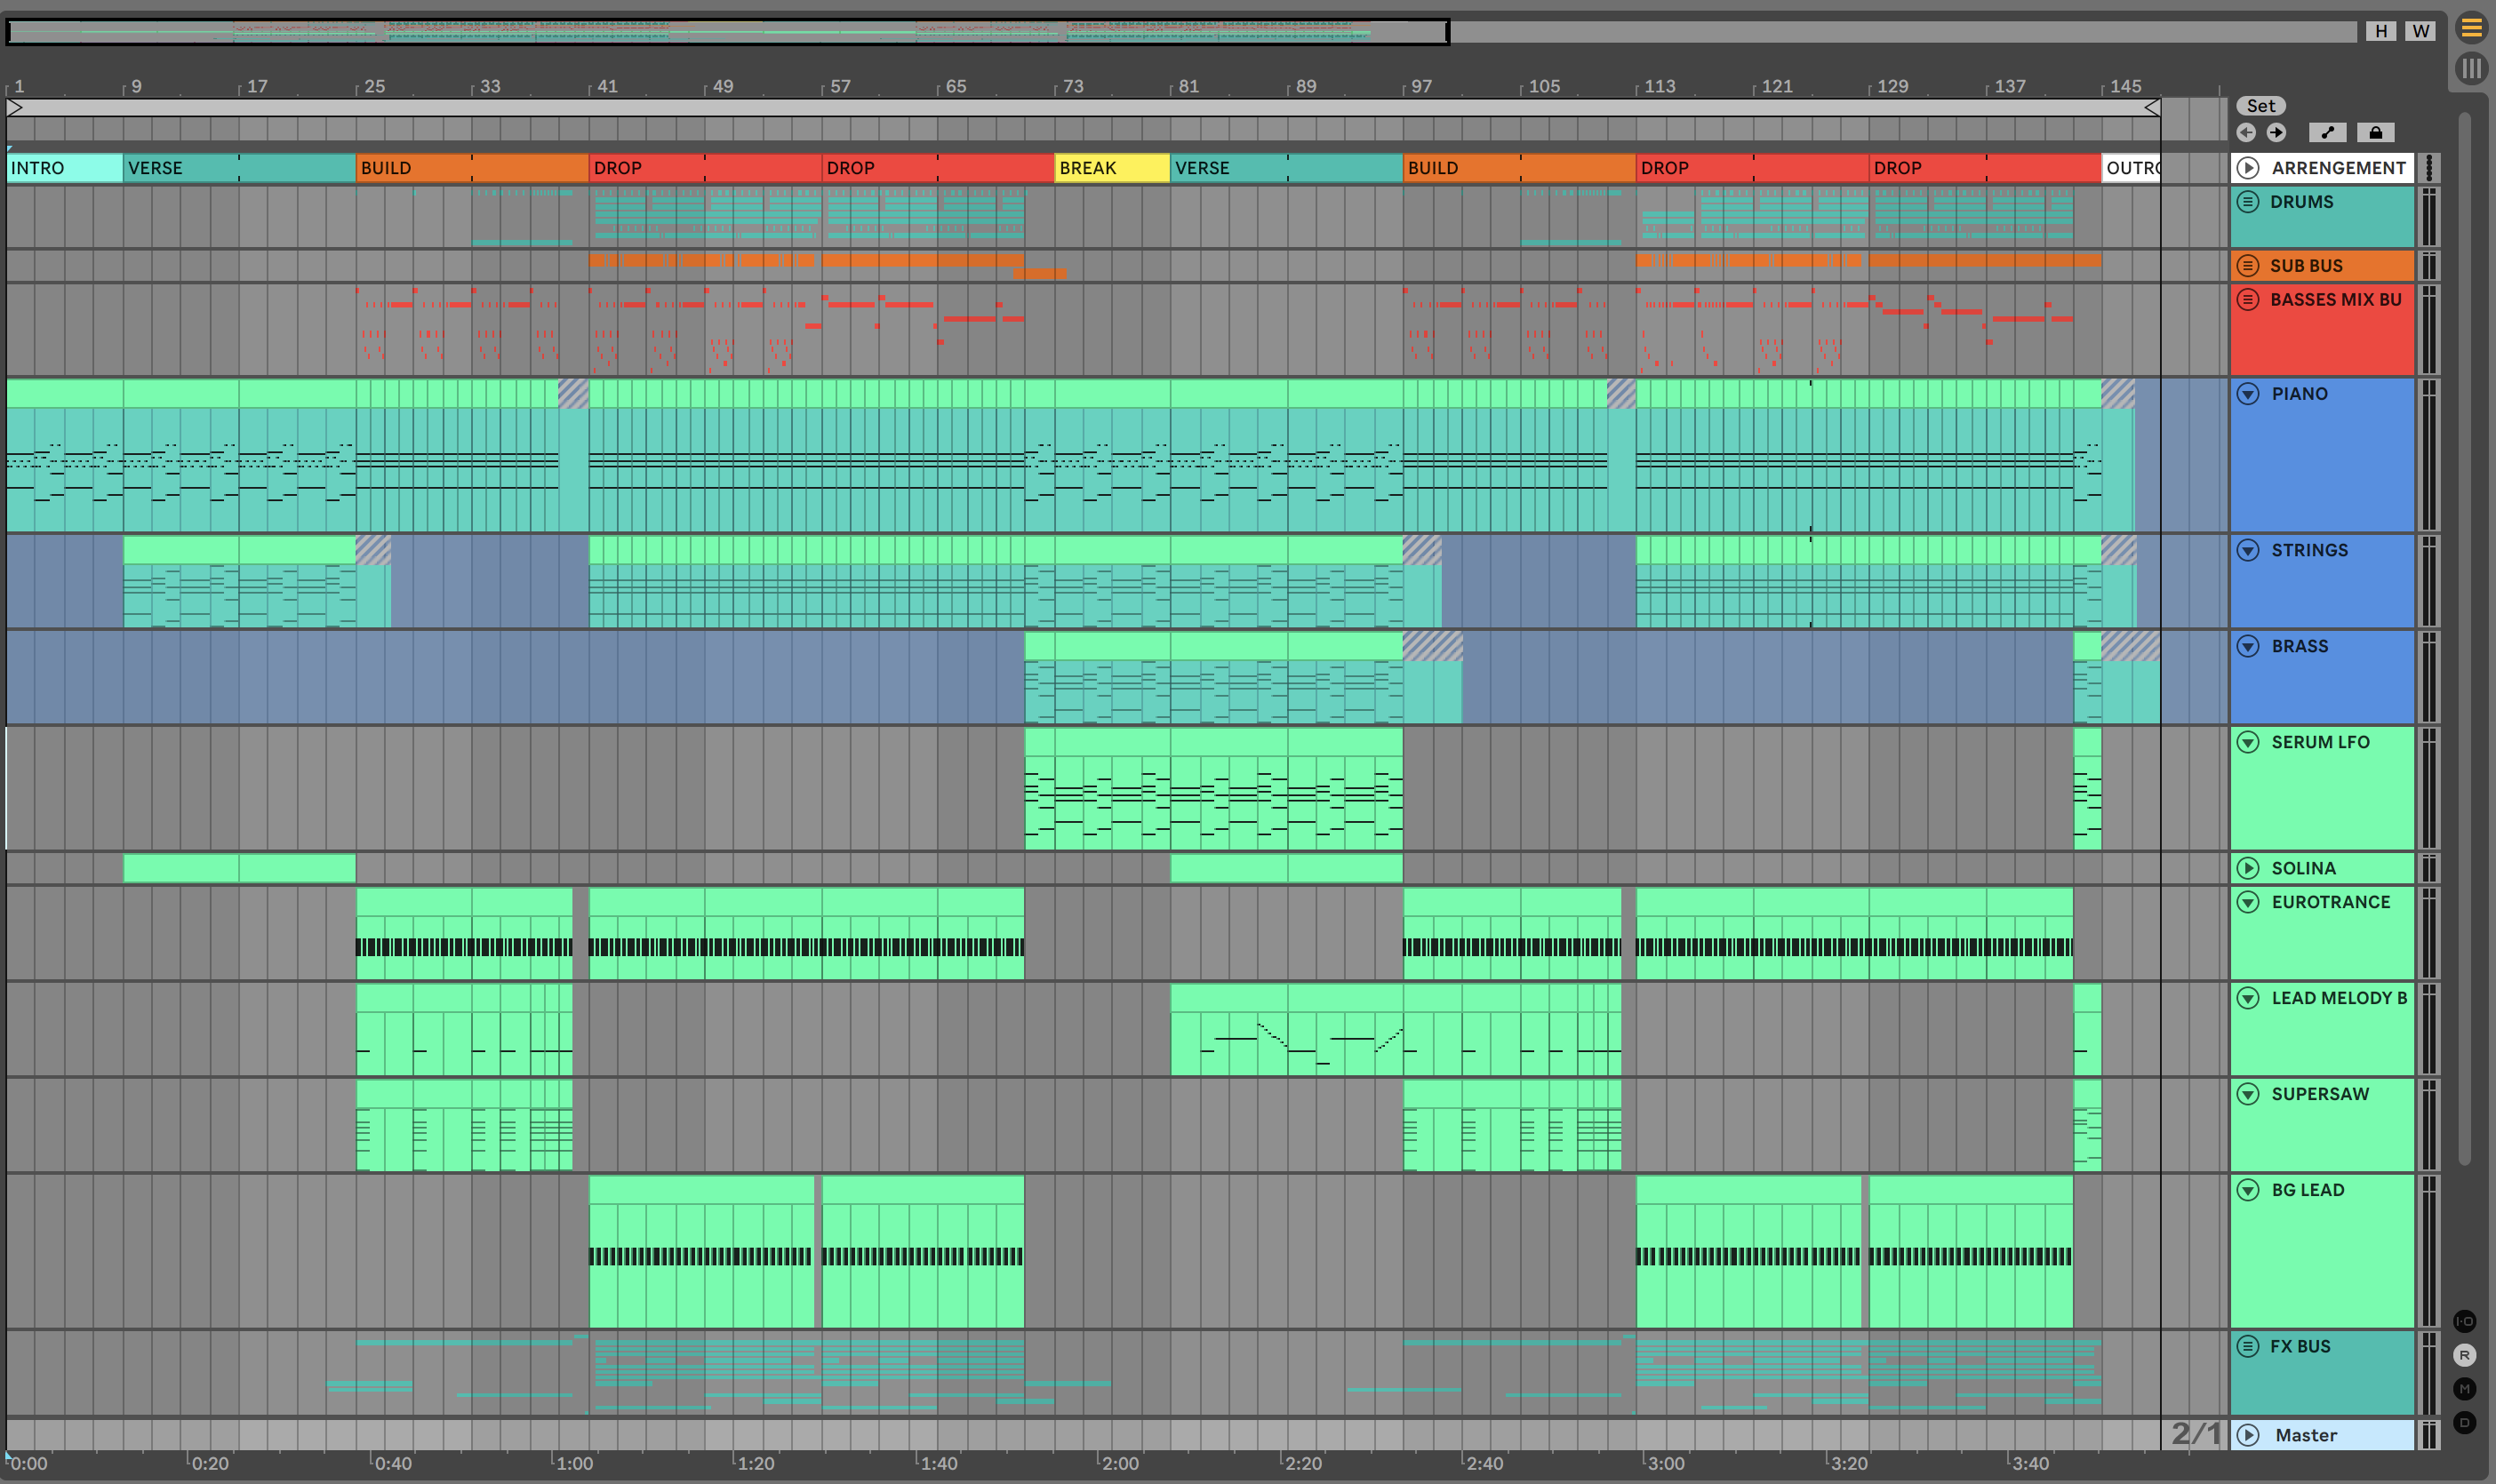Toggle the R returns section button

pyautogui.click(x=2465, y=1355)
